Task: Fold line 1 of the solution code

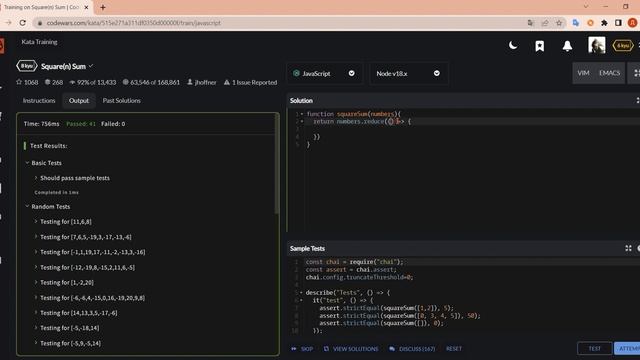Action: (x=302, y=114)
